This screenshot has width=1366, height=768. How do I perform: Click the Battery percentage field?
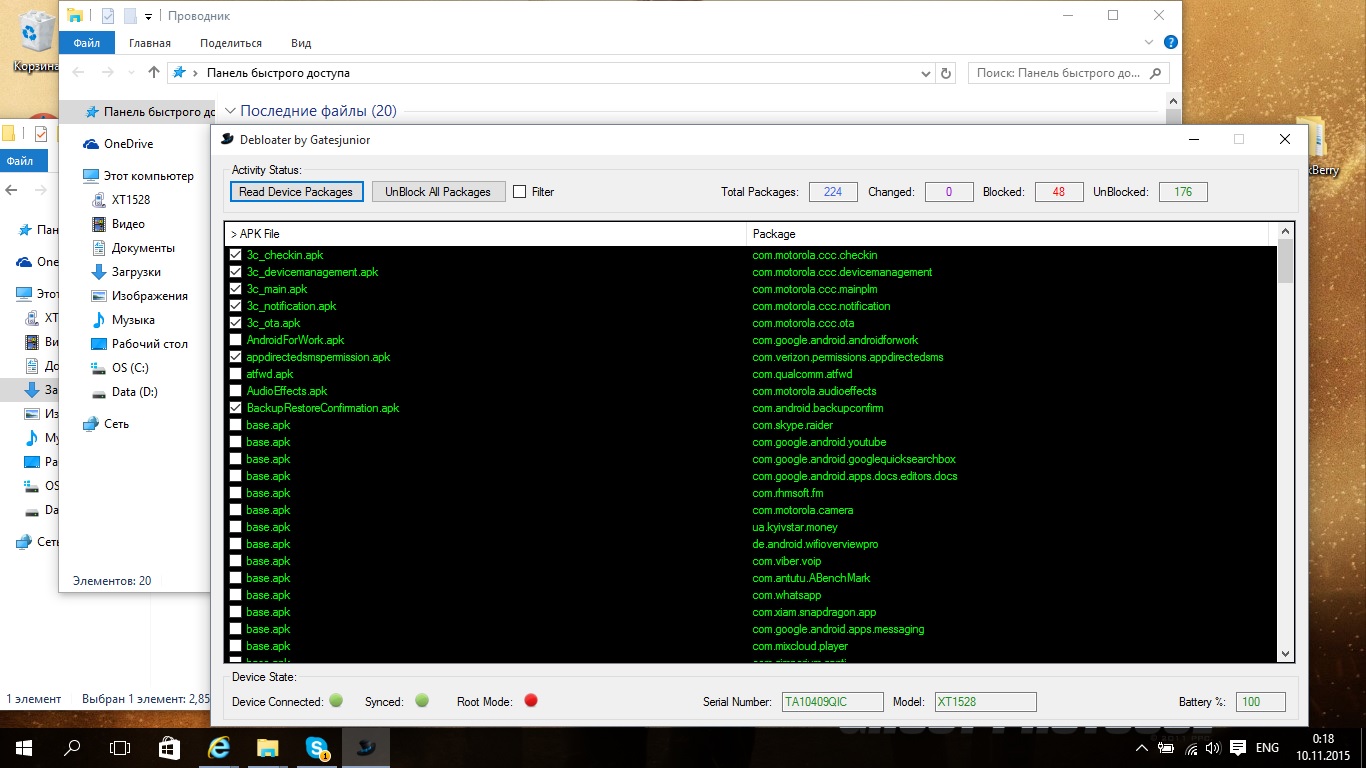tap(1260, 702)
